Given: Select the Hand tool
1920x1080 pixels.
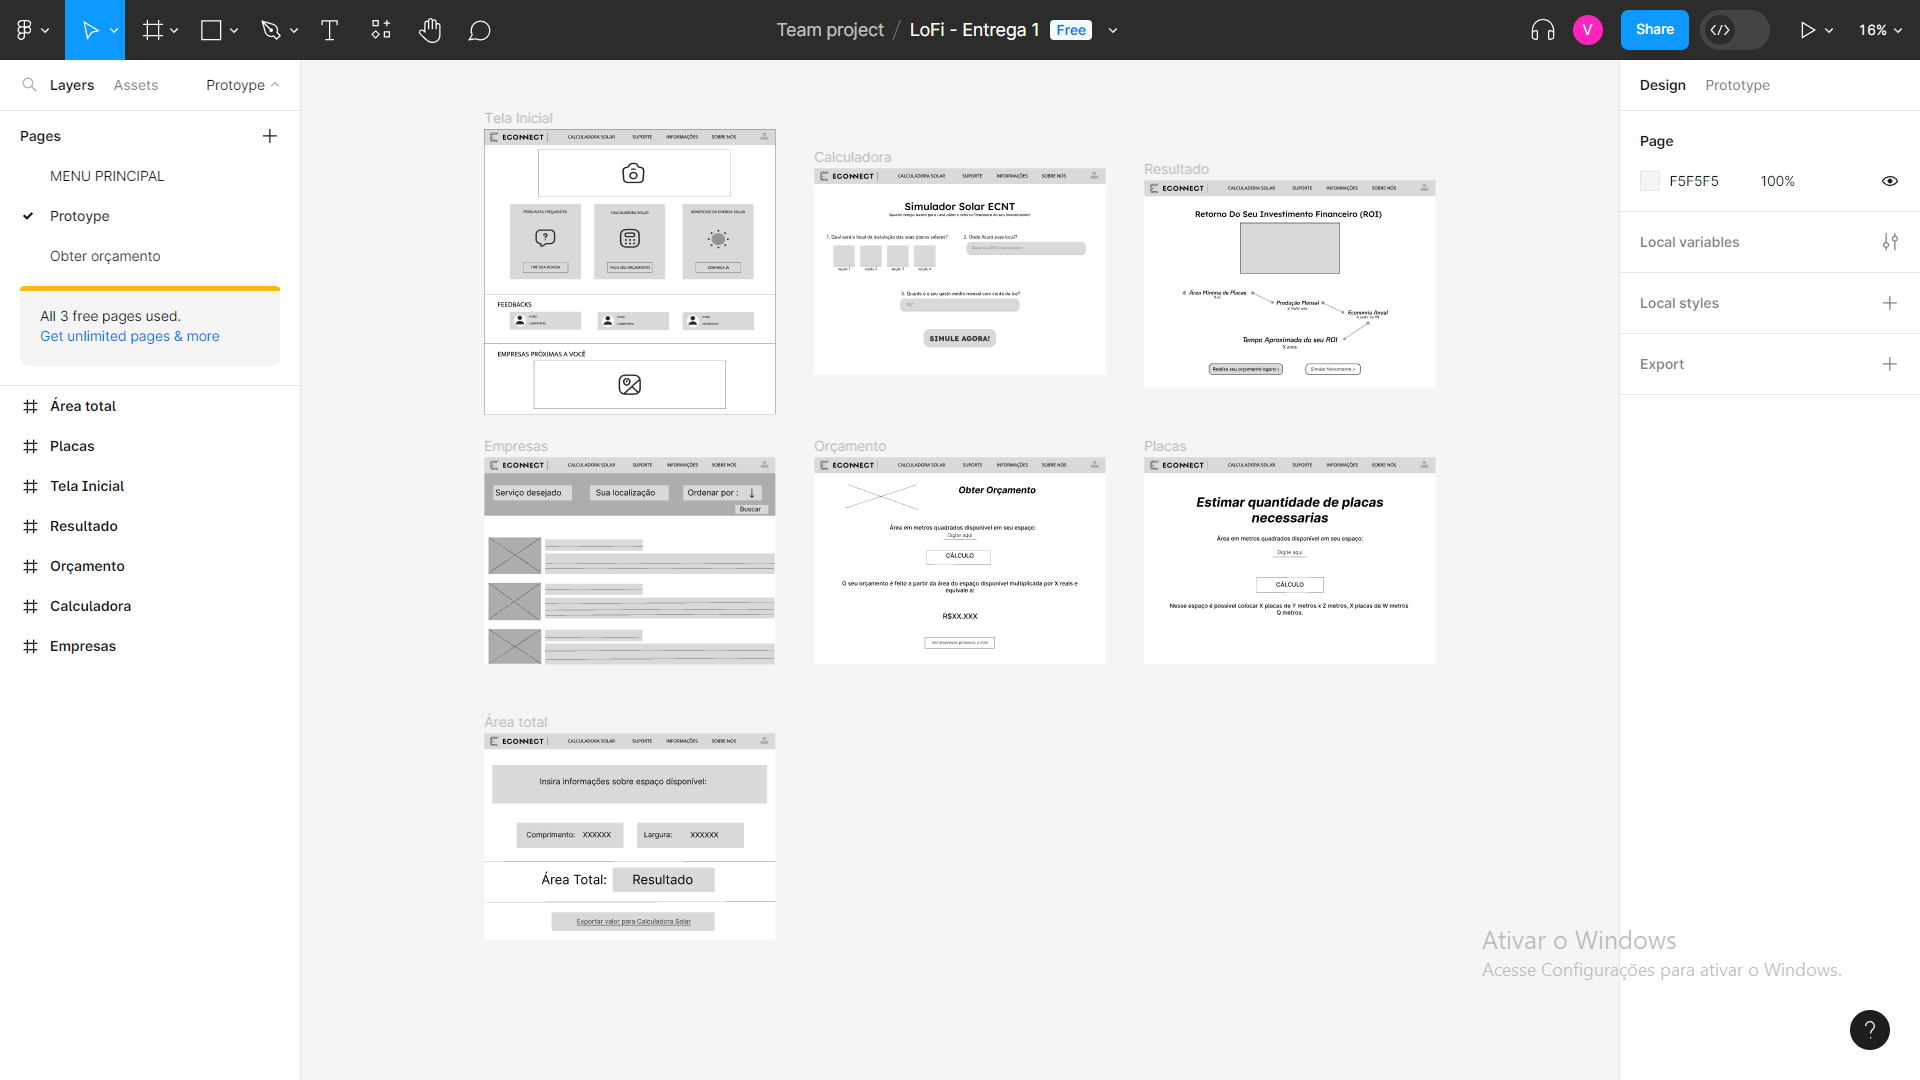Looking at the screenshot, I should point(430,30).
